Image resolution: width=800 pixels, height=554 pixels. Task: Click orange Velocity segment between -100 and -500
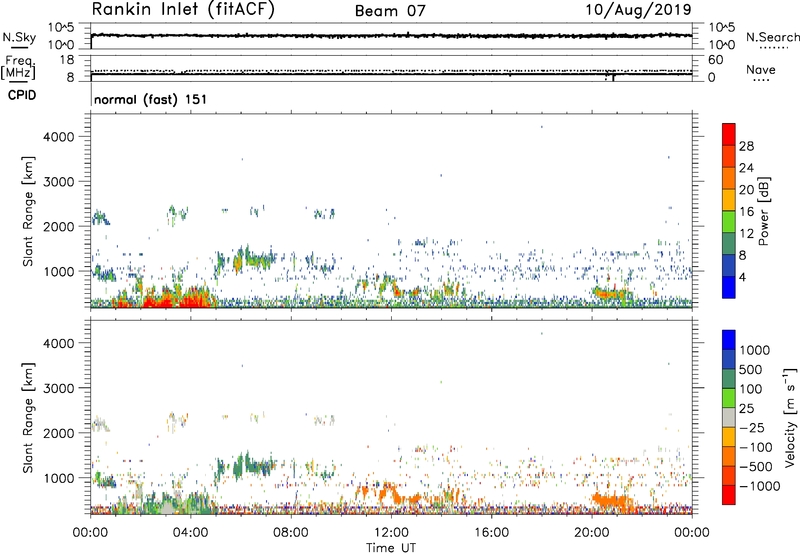(x=729, y=456)
